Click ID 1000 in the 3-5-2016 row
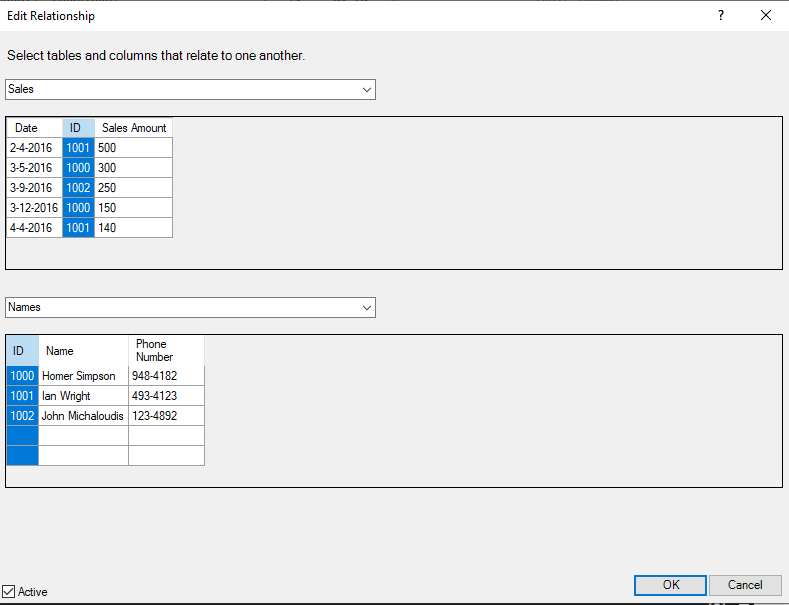The image size is (789, 605). 78,168
